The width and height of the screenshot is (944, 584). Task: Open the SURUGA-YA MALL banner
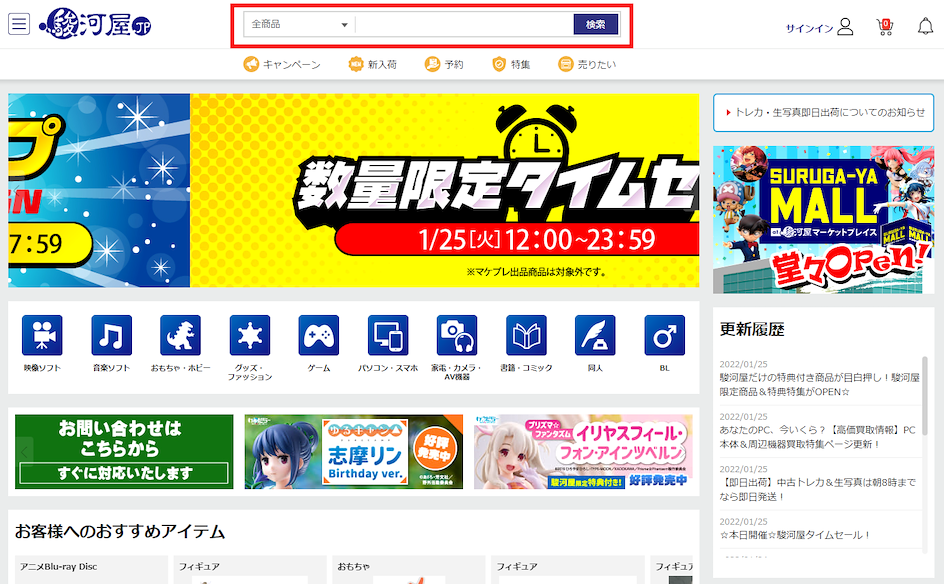824,220
